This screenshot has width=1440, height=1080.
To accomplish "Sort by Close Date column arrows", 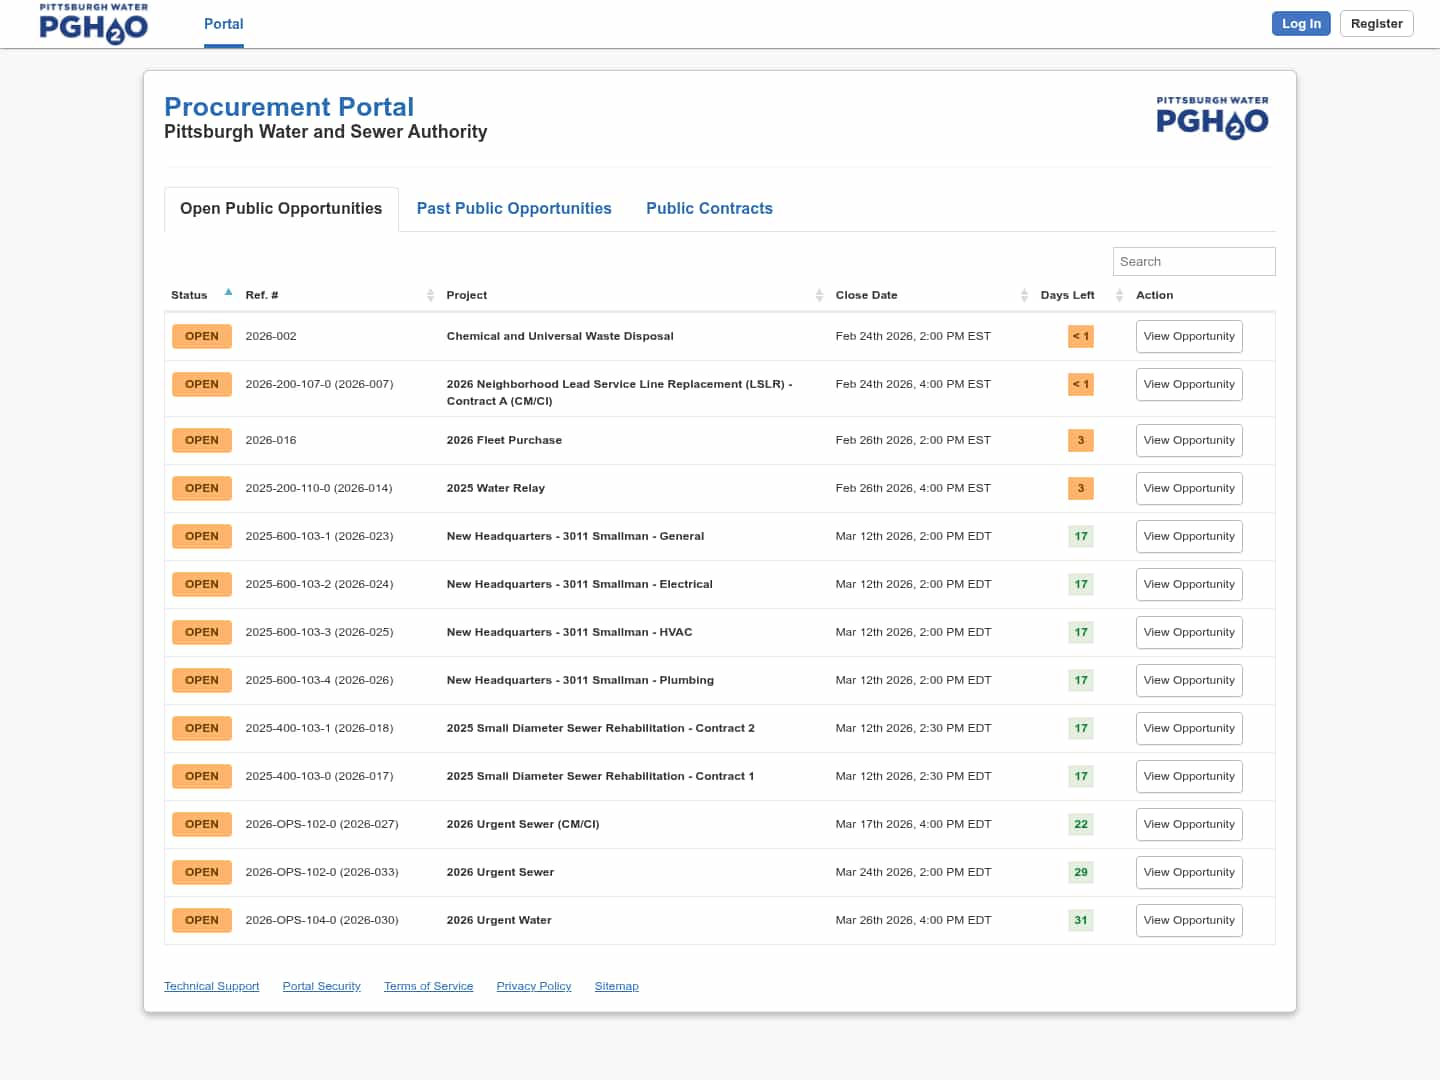I will tap(1024, 295).
